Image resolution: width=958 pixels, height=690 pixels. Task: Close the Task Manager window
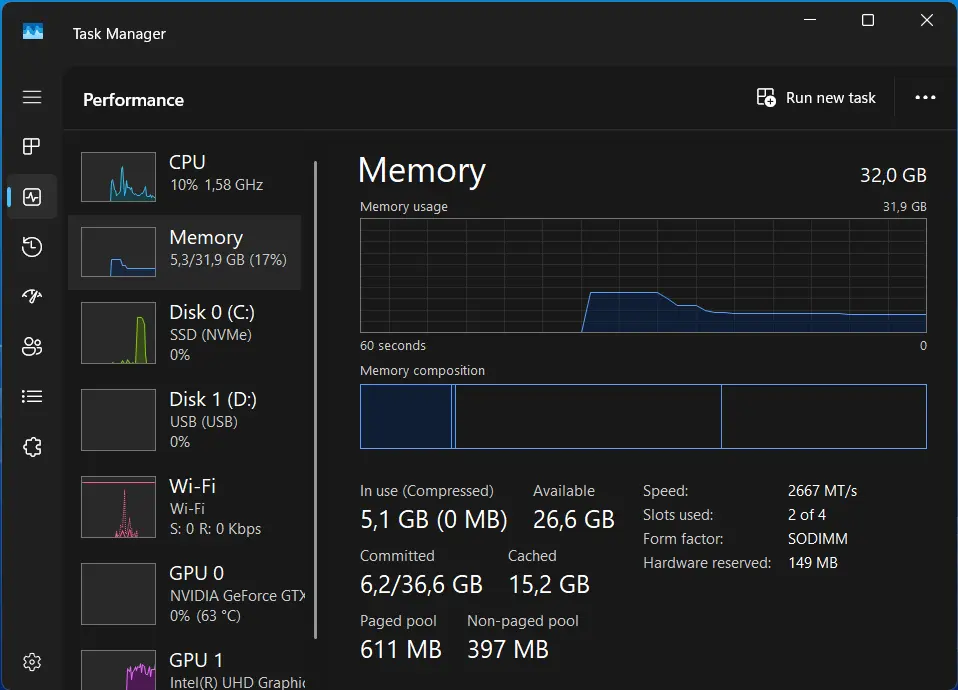[926, 20]
